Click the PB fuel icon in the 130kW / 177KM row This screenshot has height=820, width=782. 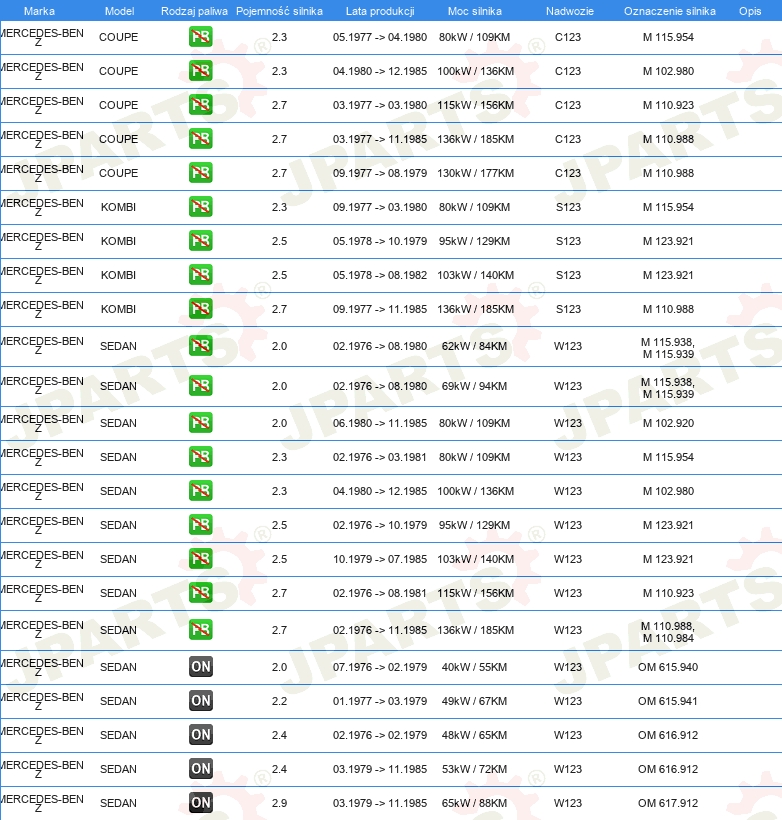(201, 173)
